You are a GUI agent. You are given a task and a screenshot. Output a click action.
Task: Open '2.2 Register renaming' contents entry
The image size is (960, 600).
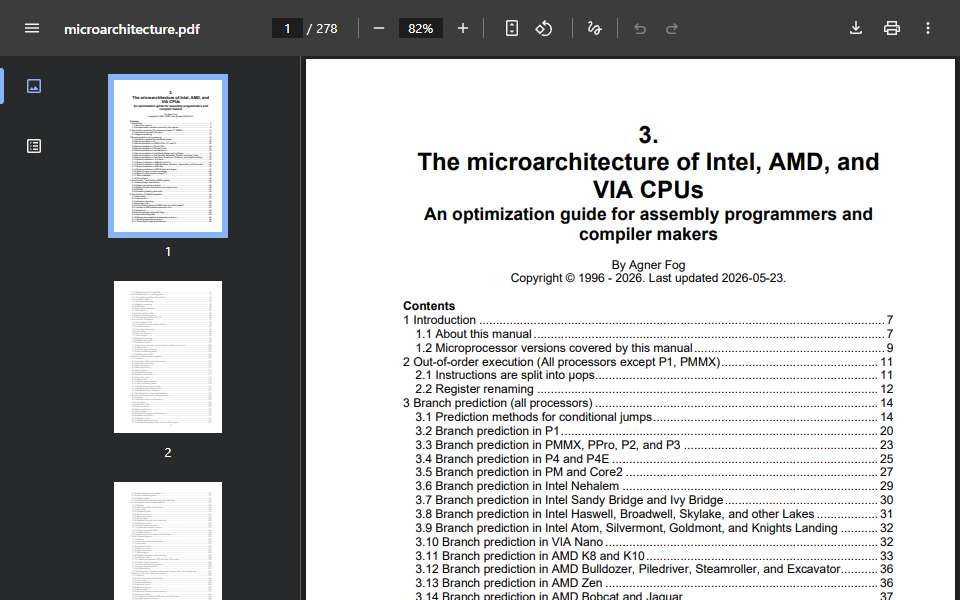[654, 389]
